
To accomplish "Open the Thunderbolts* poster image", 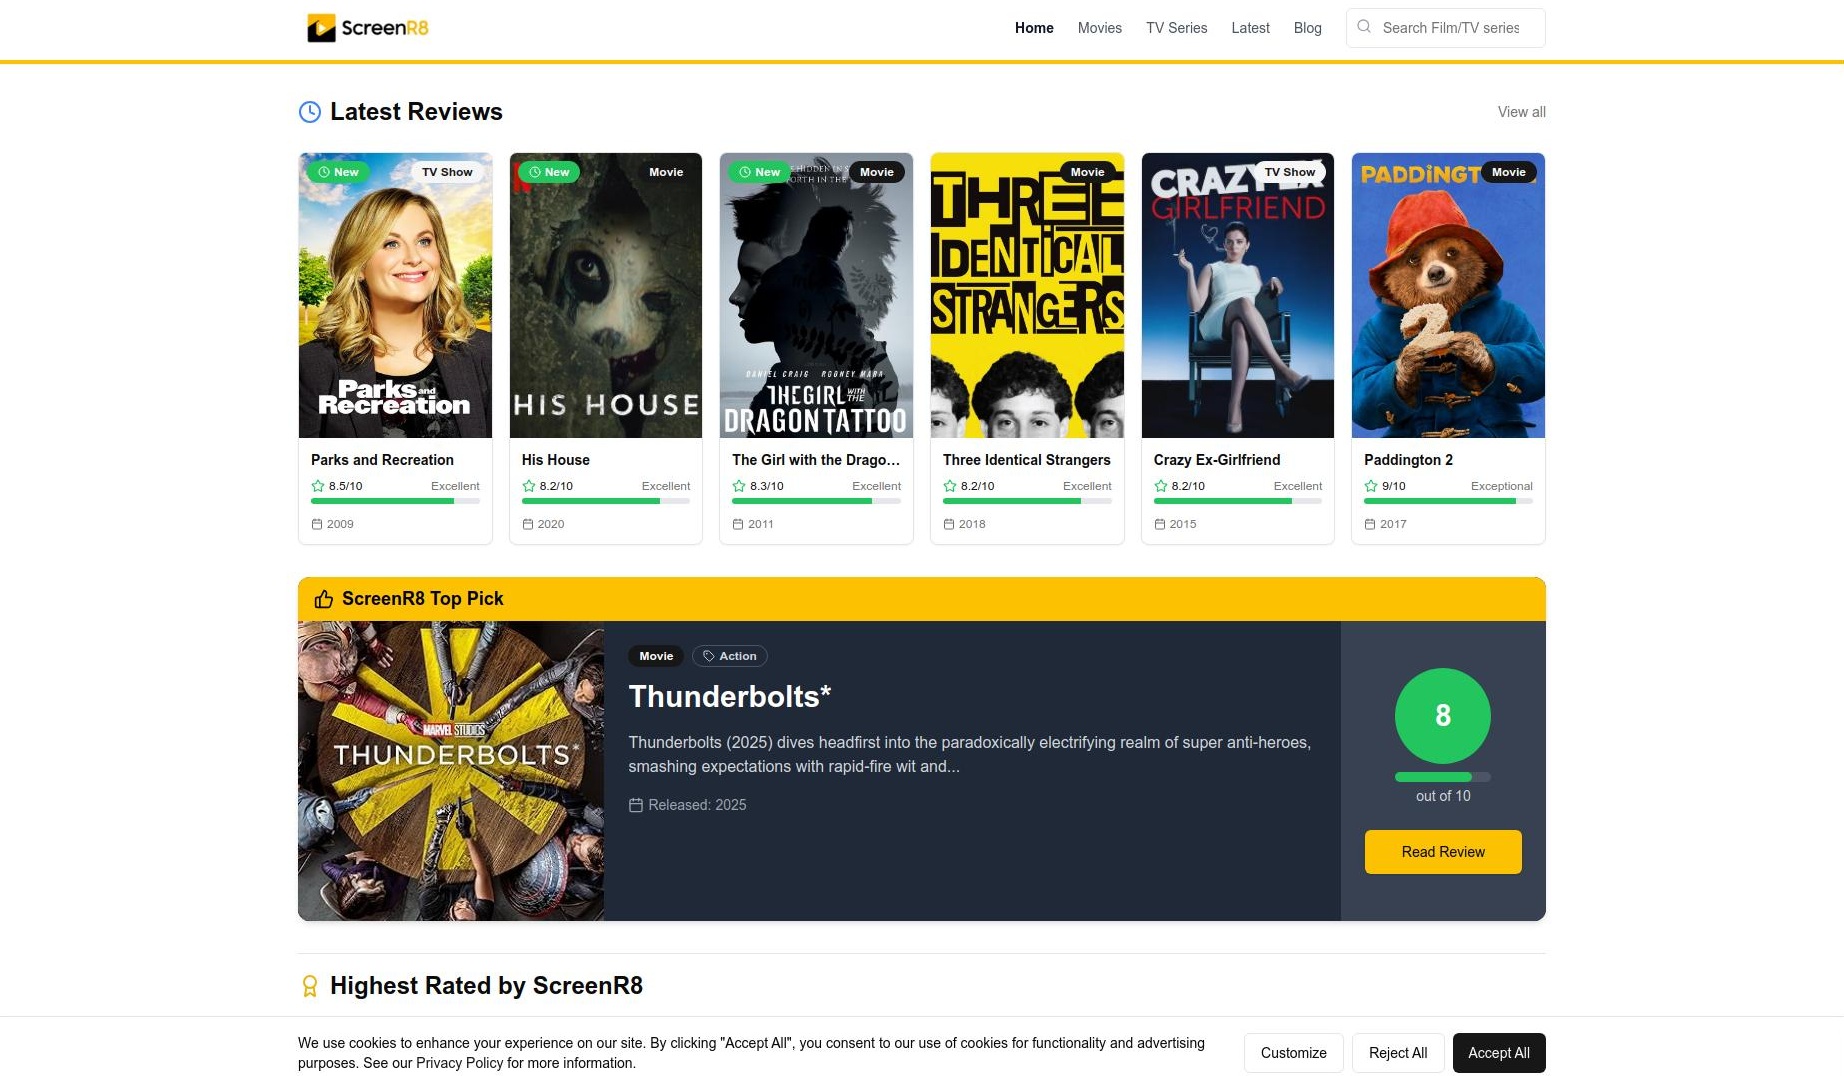I will click(x=451, y=771).
